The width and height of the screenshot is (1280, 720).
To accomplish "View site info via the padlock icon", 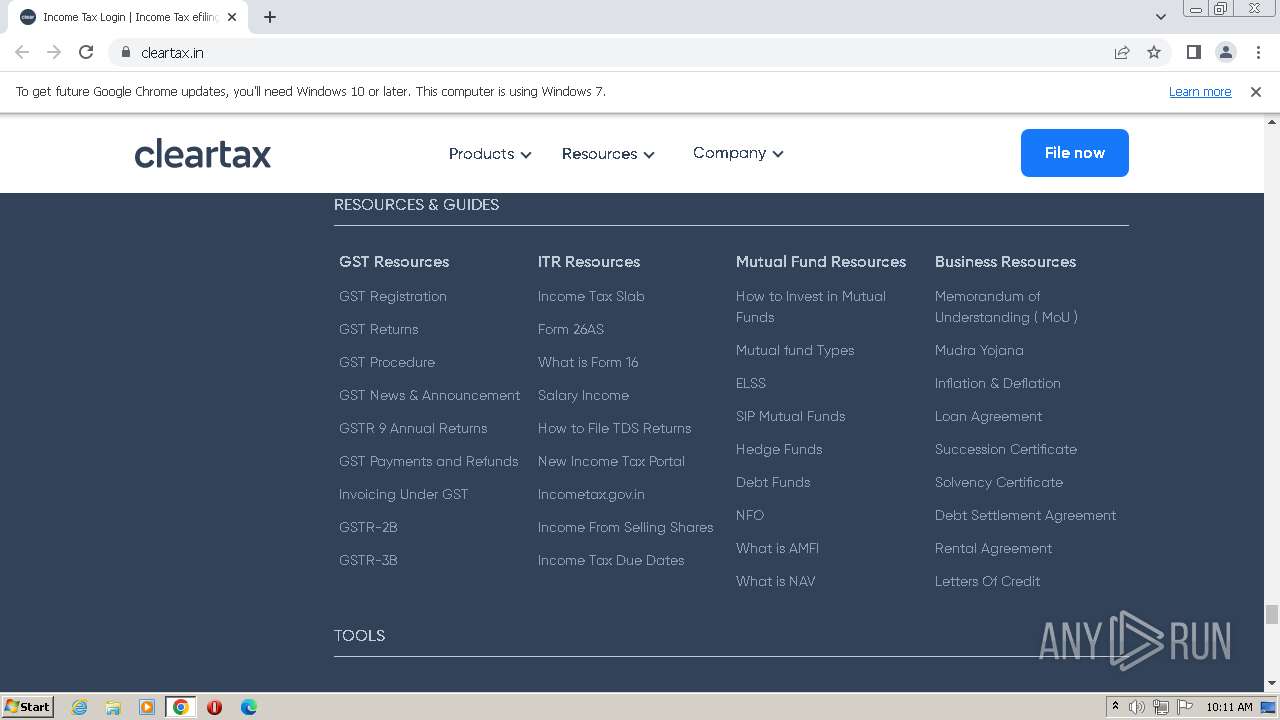I will pos(126,52).
